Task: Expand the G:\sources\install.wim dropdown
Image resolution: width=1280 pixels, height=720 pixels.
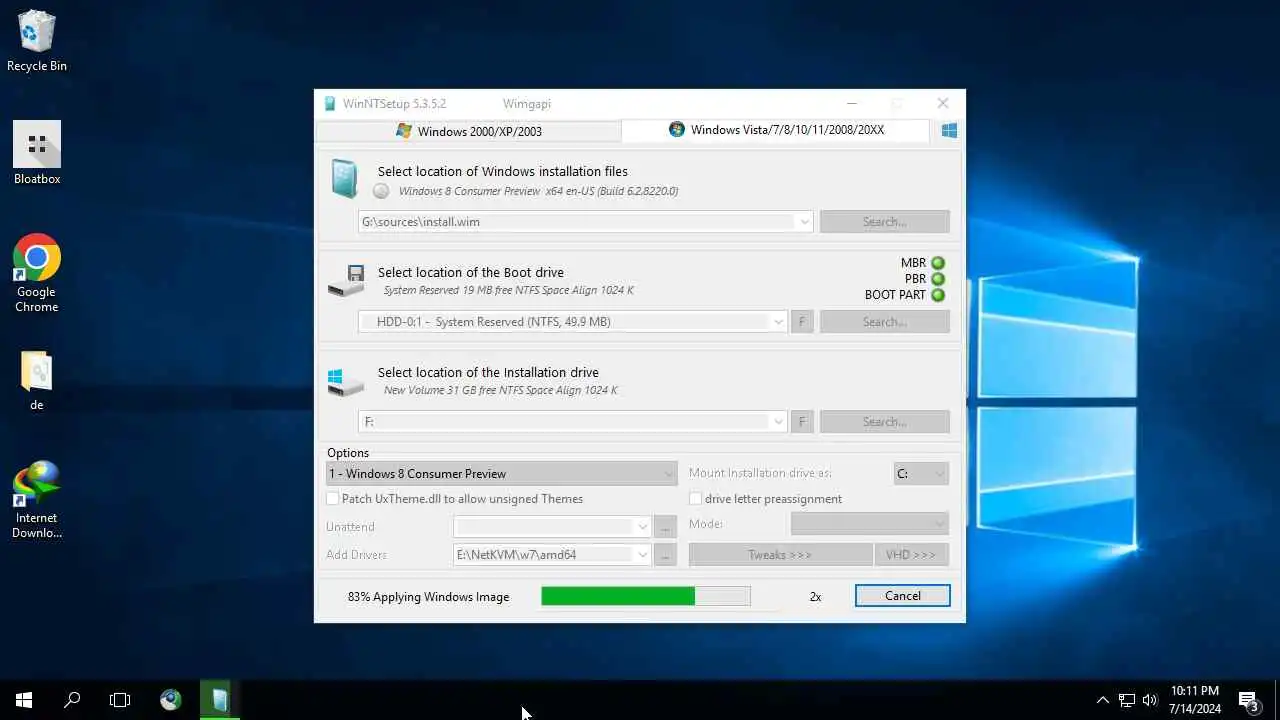Action: click(805, 222)
